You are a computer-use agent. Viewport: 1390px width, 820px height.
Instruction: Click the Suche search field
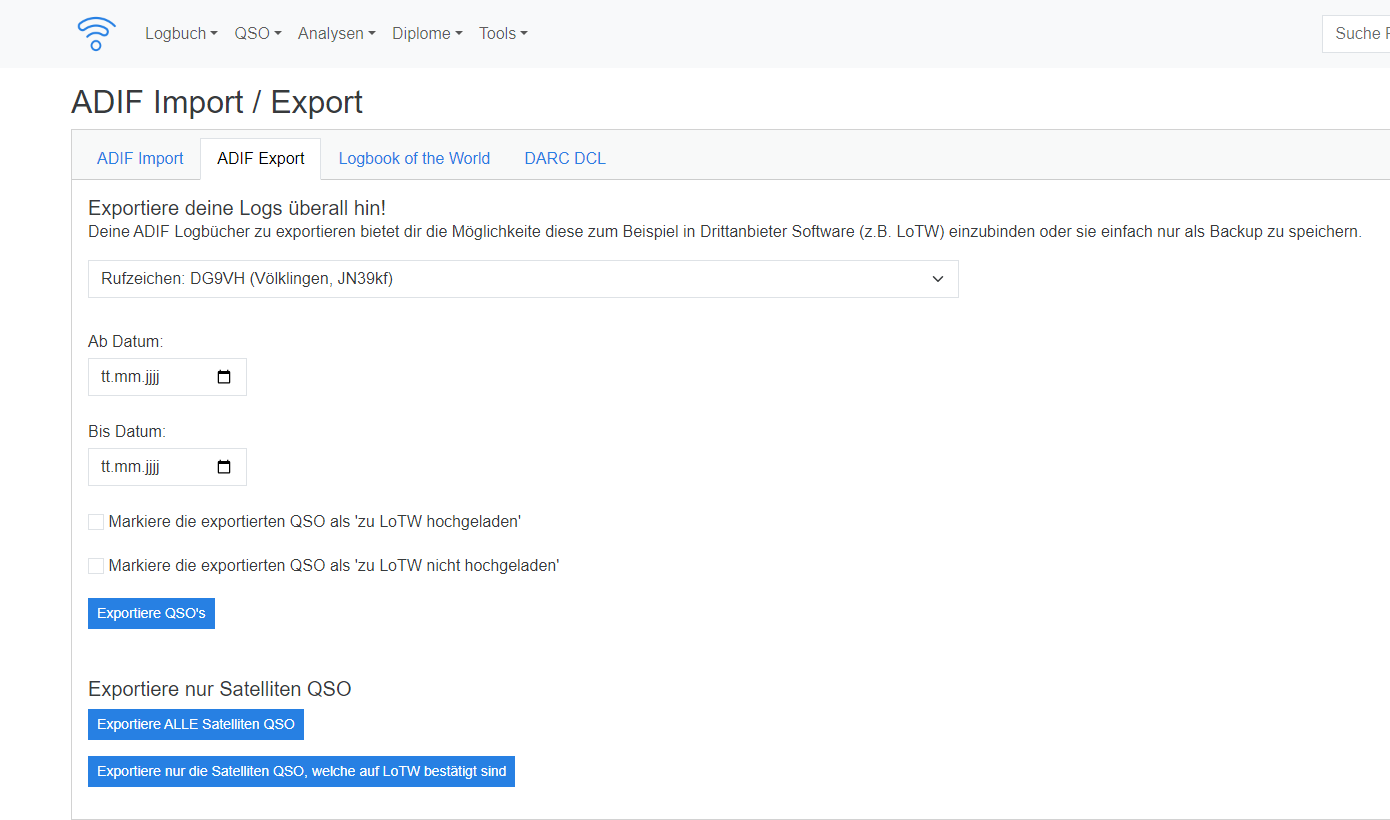click(1356, 34)
